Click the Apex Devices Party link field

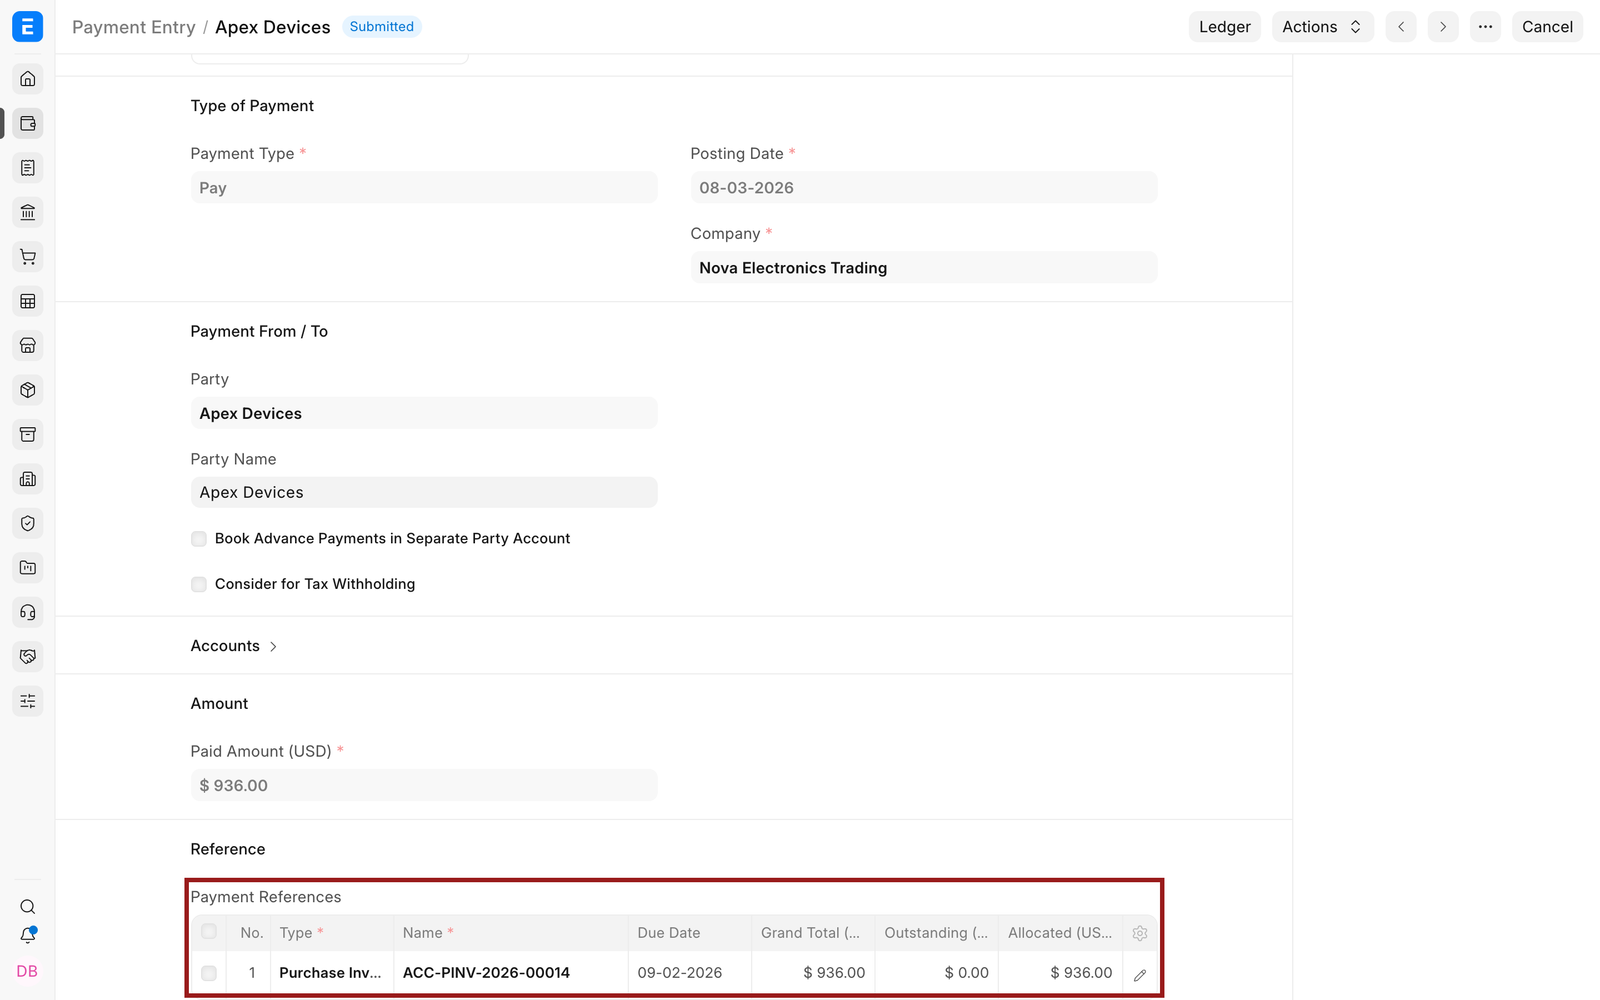point(424,413)
